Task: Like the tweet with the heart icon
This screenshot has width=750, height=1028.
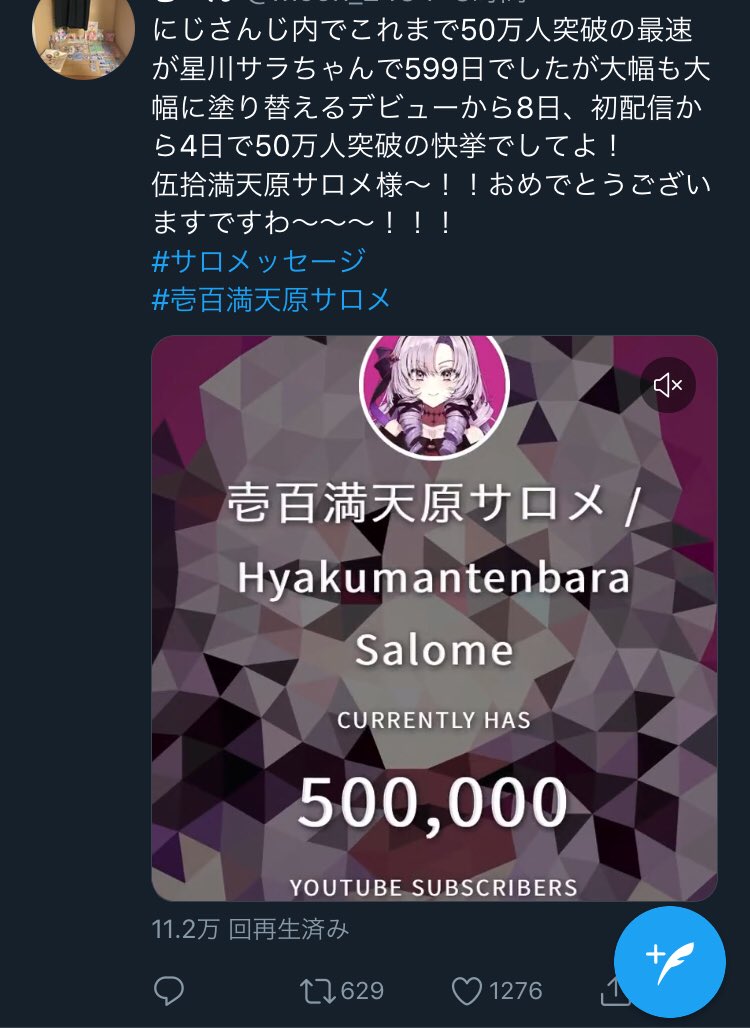Action: (x=467, y=991)
